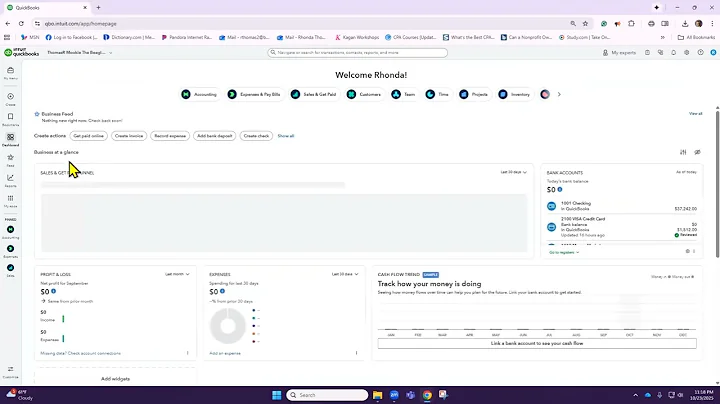Click the Add widgets tile

click(x=115, y=377)
